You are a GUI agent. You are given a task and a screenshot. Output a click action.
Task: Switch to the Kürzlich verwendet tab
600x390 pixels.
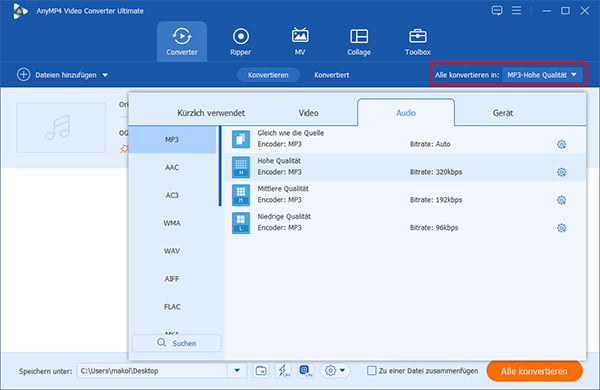tap(211, 113)
